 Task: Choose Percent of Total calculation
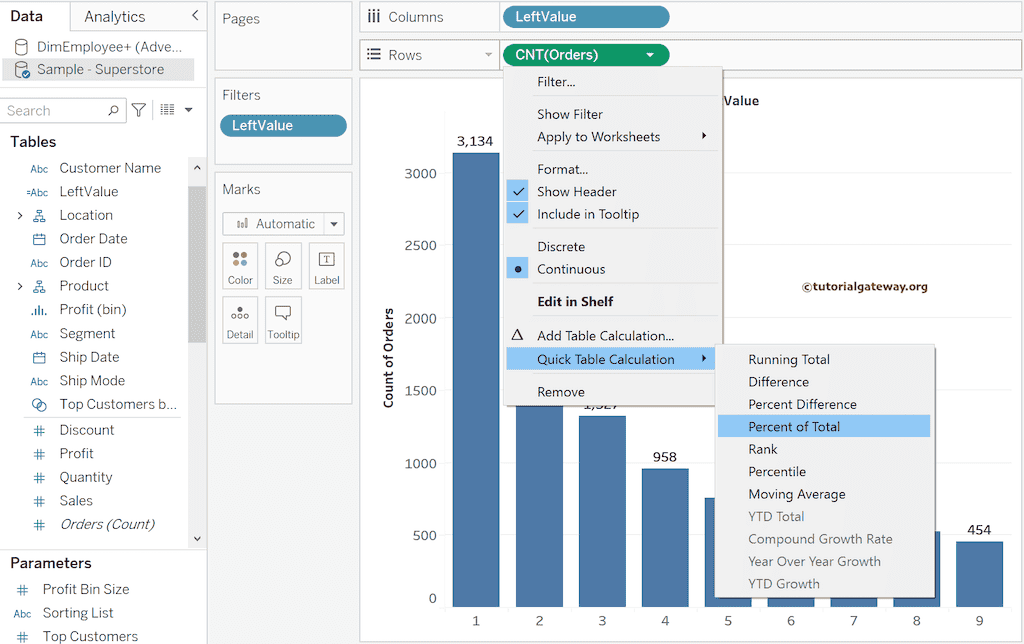pyautogui.click(x=794, y=427)
